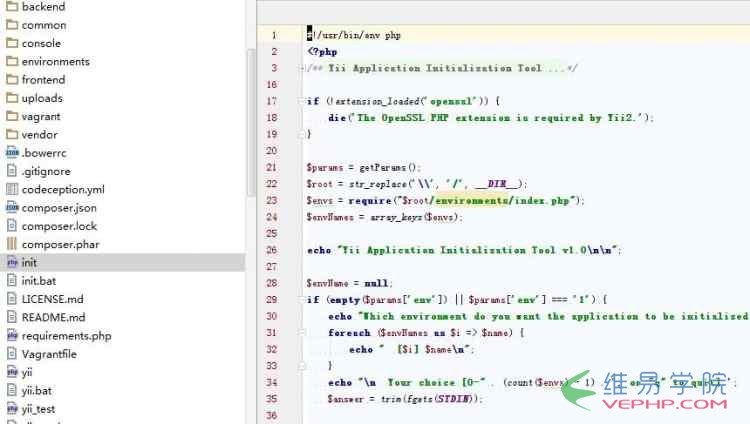Viewport: 750px width, 424px height.
Task: Click the yii_test PHP file icon
Action: 12,409
